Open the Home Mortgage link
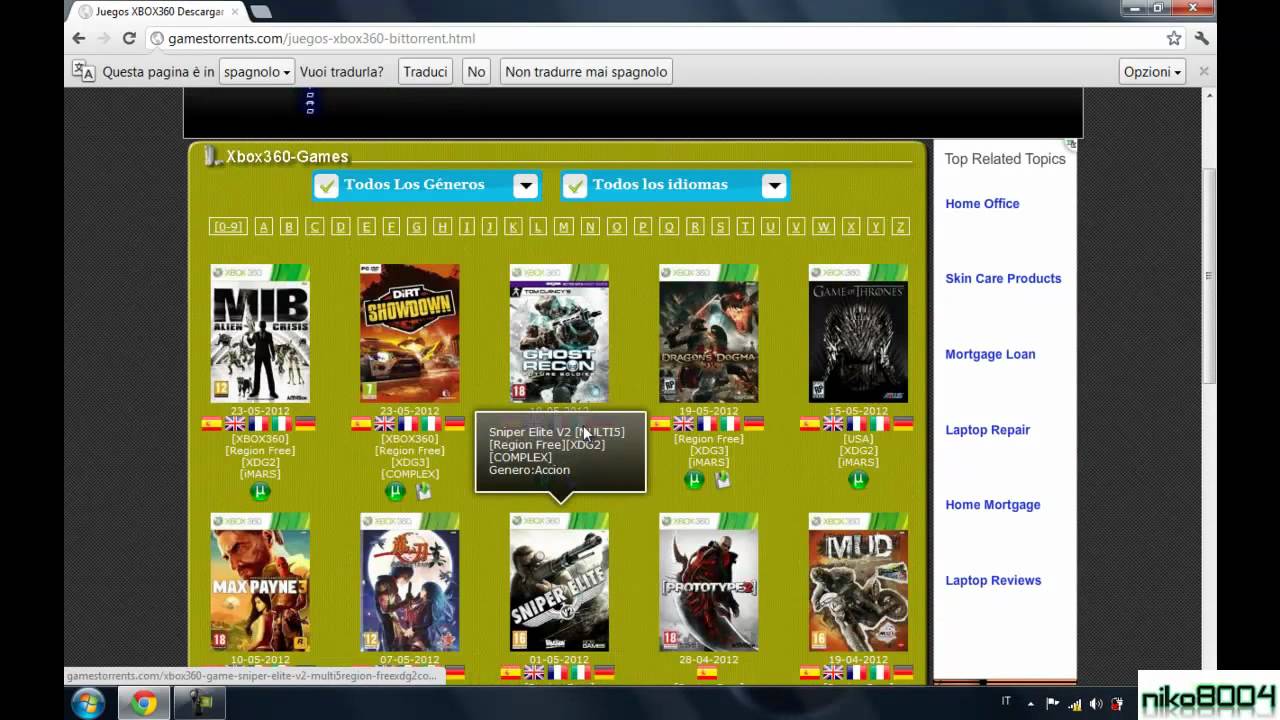The image size is (1280, 720). [993, 505]
